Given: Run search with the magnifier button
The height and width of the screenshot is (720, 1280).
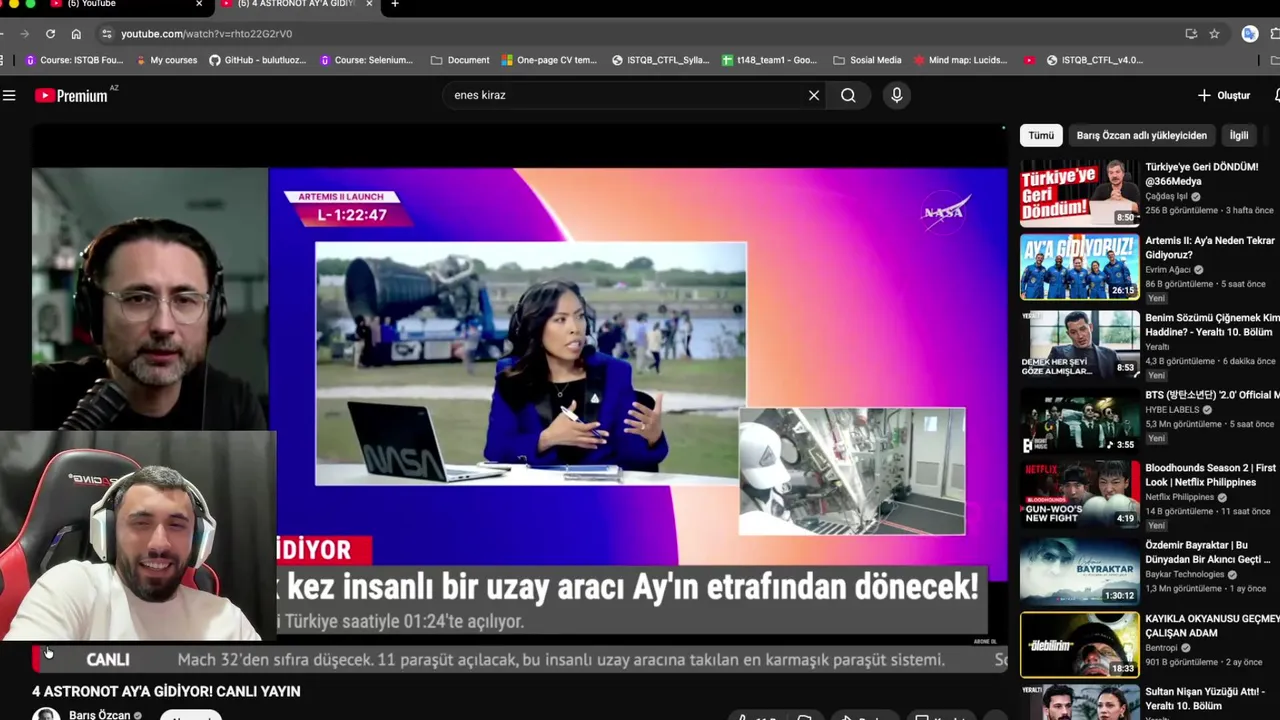Looking at the screenshot, I should coord(848,95).
